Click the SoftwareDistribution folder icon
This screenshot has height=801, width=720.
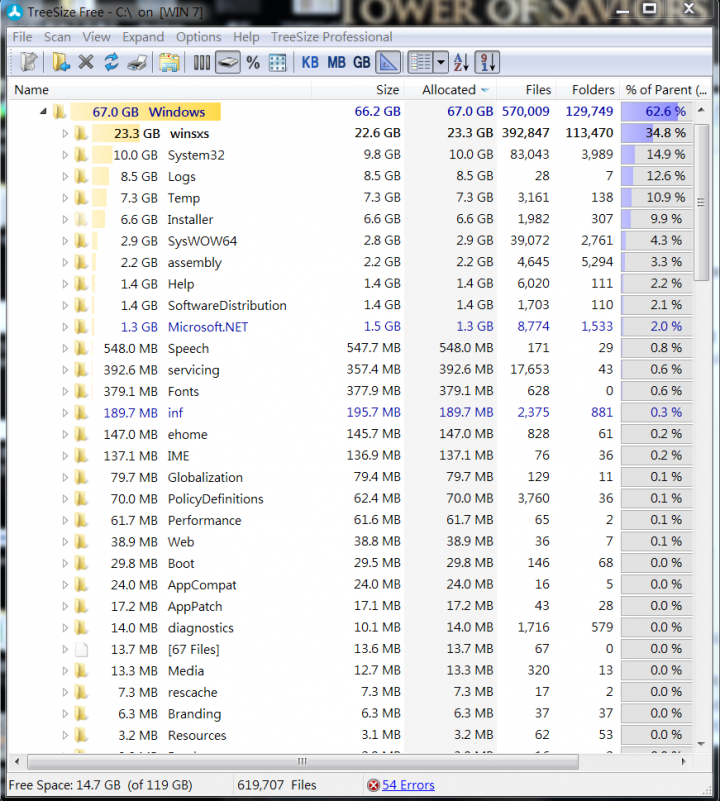(81, 305)
